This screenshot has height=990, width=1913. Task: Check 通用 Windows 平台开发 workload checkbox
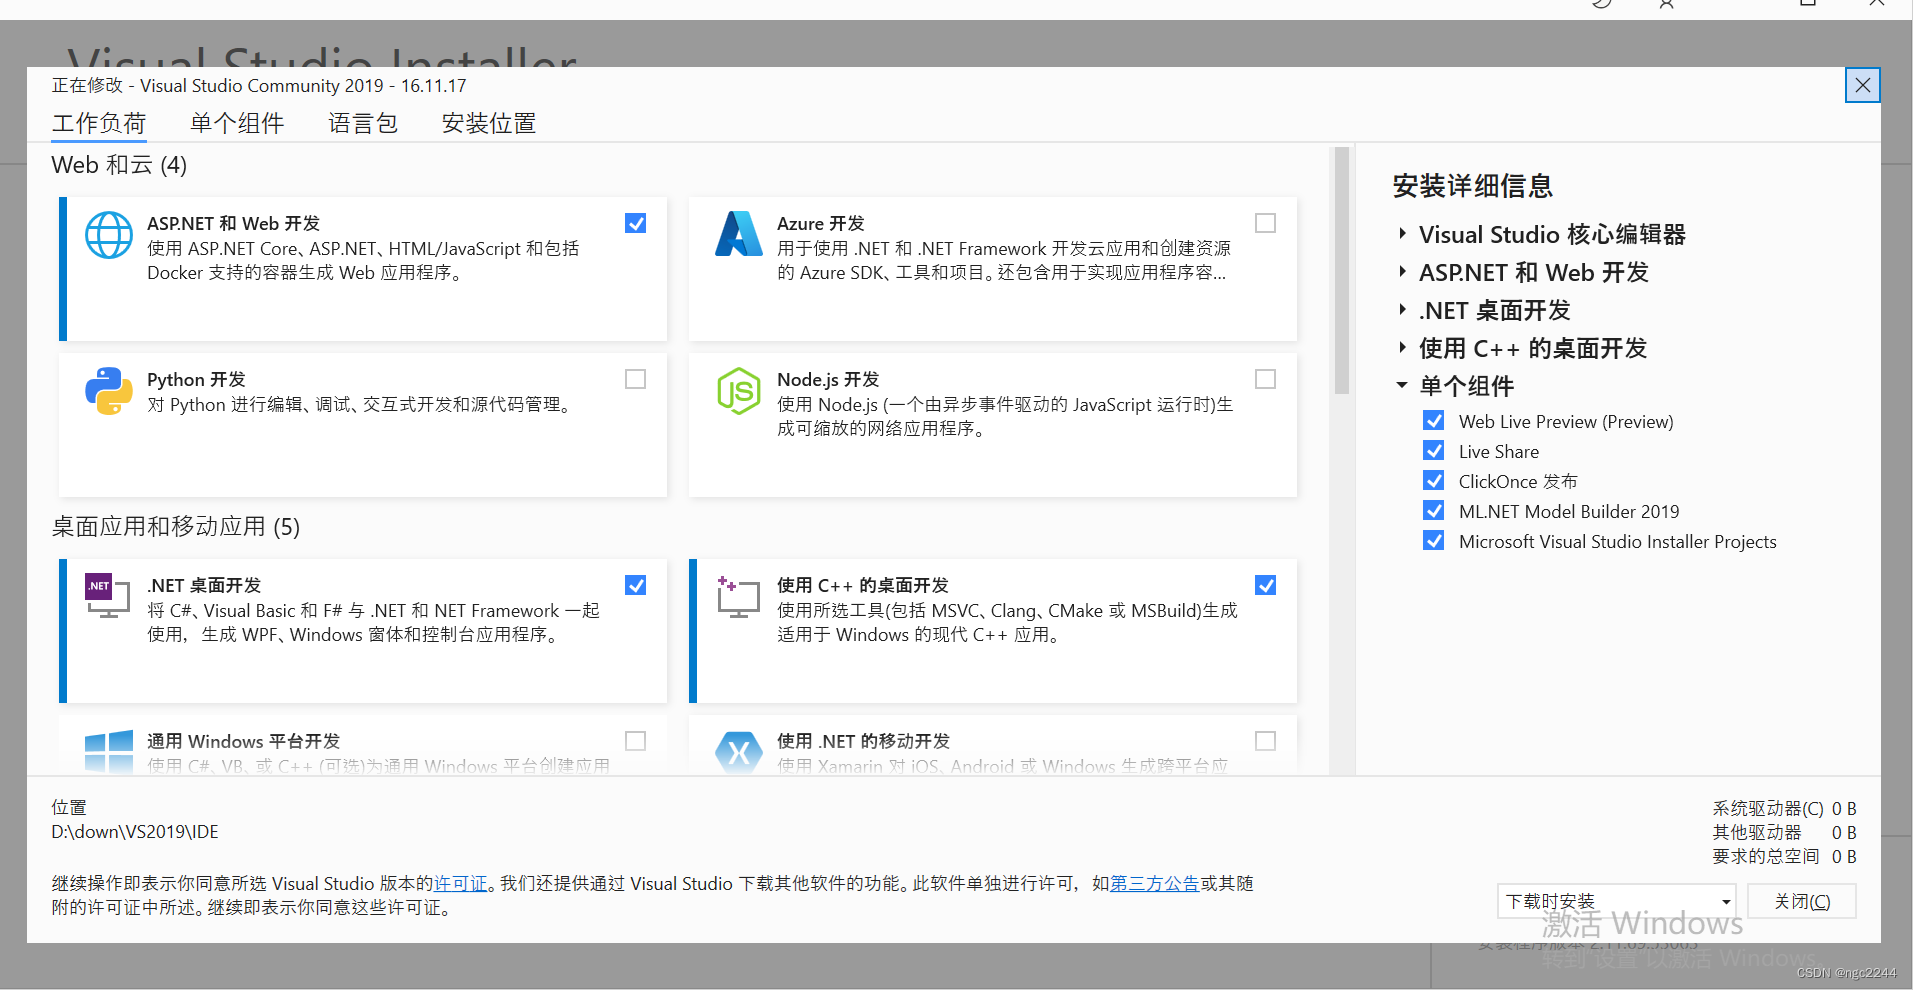click(635, 741)
